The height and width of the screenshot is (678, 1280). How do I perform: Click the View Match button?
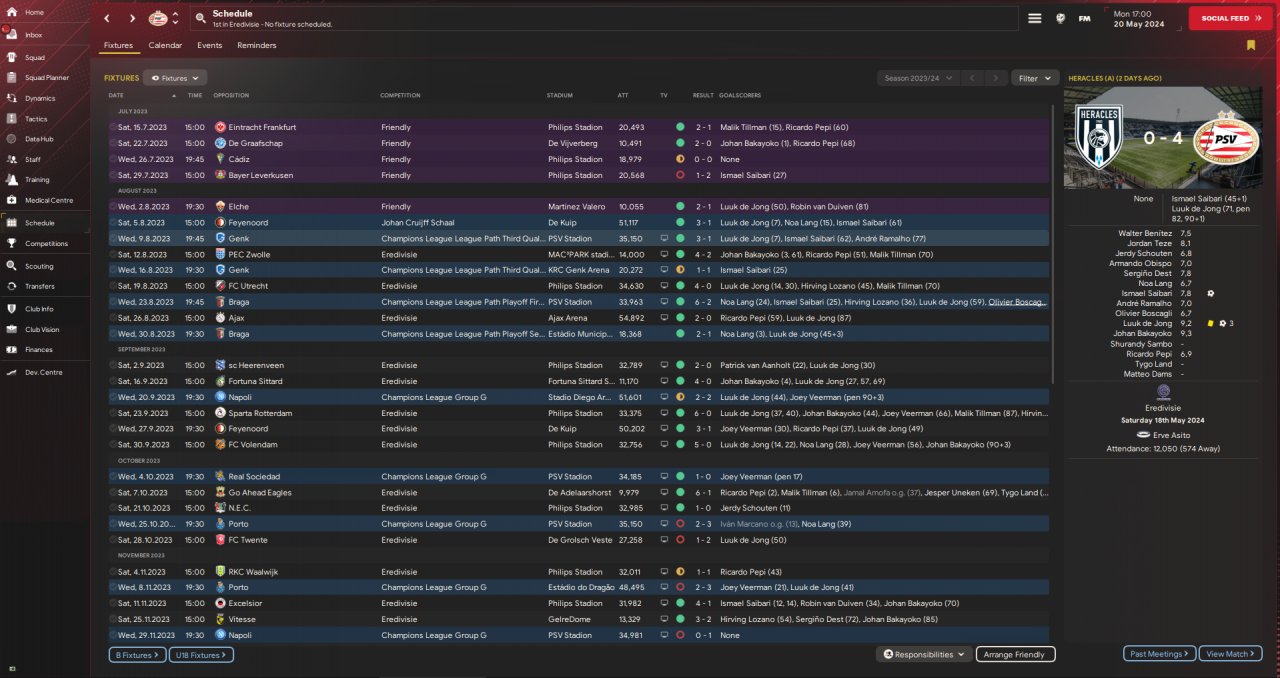pos(1230,654)
